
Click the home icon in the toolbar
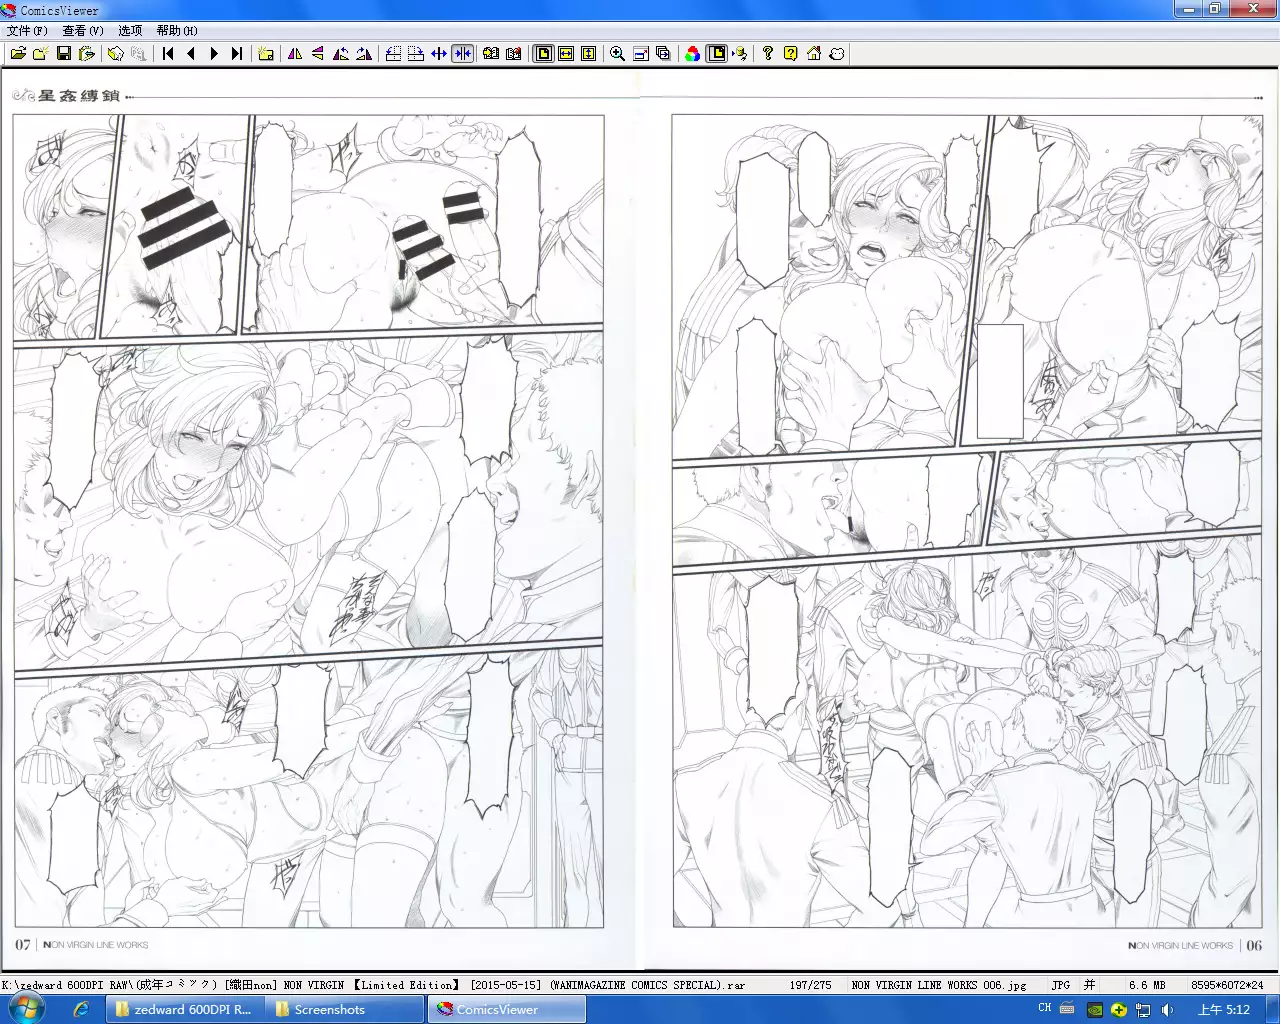pos(814,54)
